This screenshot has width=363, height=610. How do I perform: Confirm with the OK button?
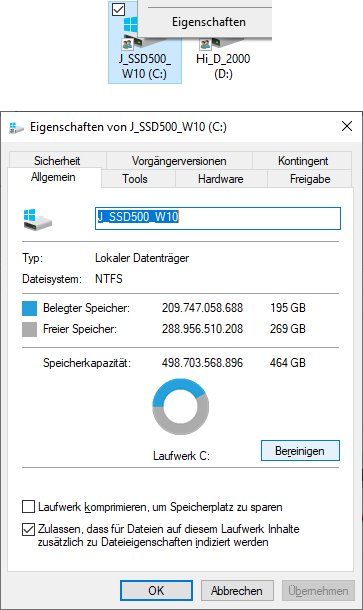click(x=156, y=591)
